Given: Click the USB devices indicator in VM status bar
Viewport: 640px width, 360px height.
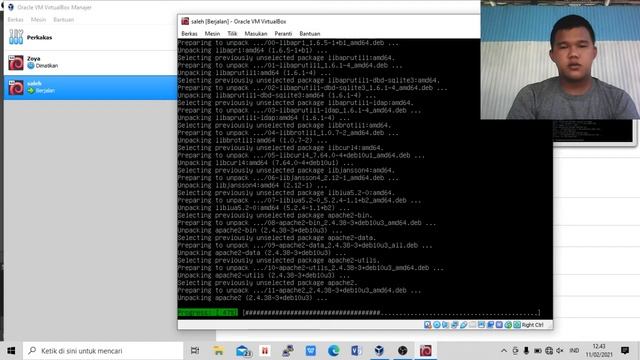Looking at the screenshot, I should (463, 325).
